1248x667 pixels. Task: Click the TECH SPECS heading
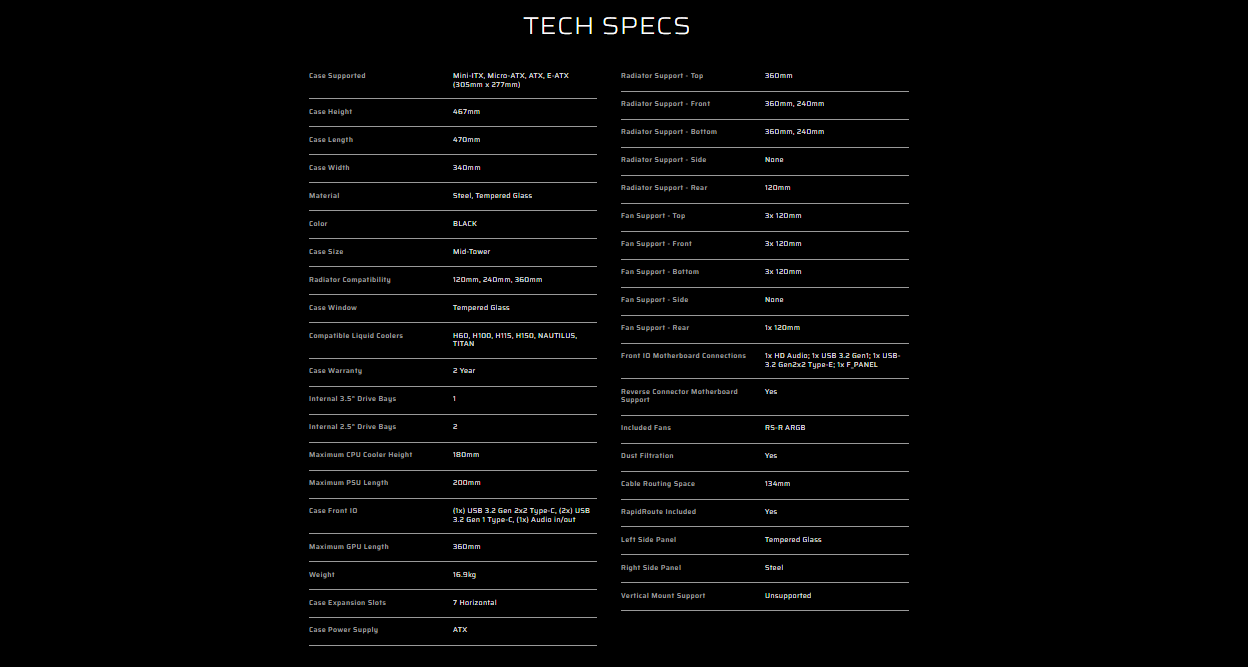point(607,26)
